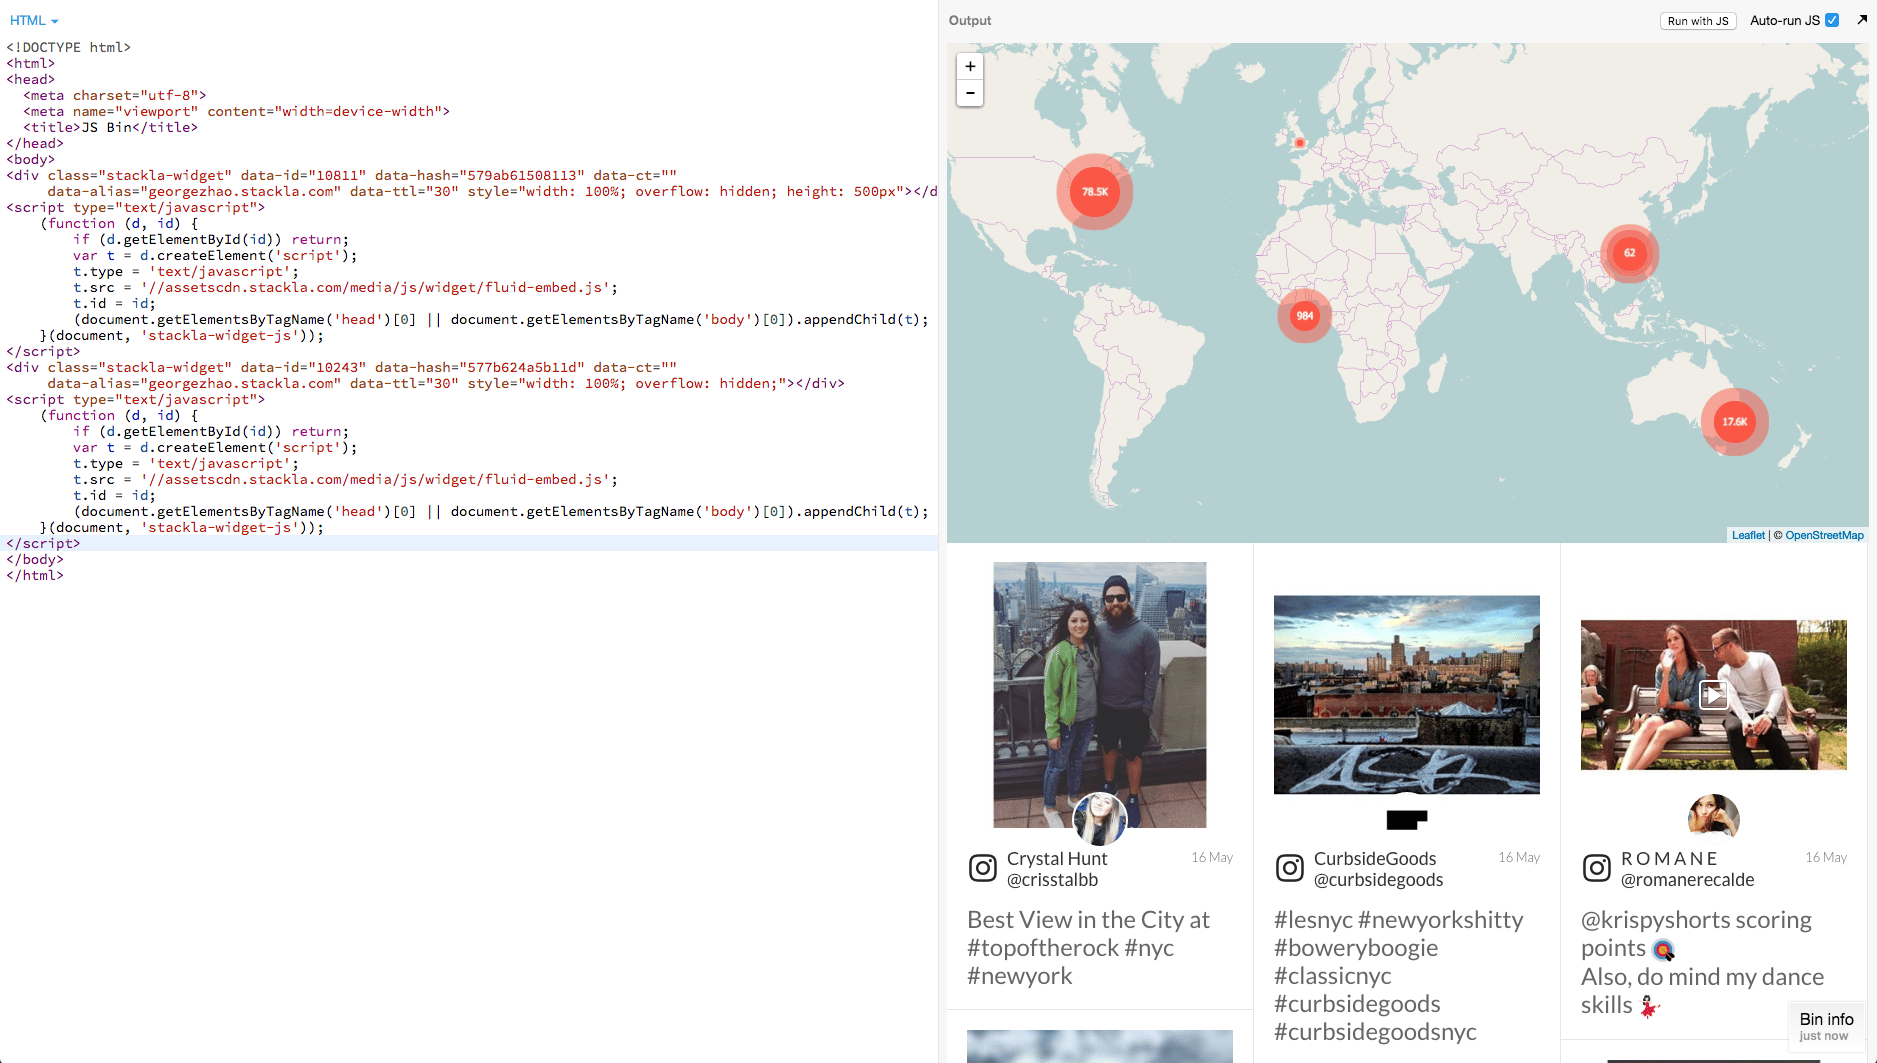The width and height of the screenshot is (1877, 1063).
Task: Open the 78.5K map cluster over North America
Action: click(1095, 192)
